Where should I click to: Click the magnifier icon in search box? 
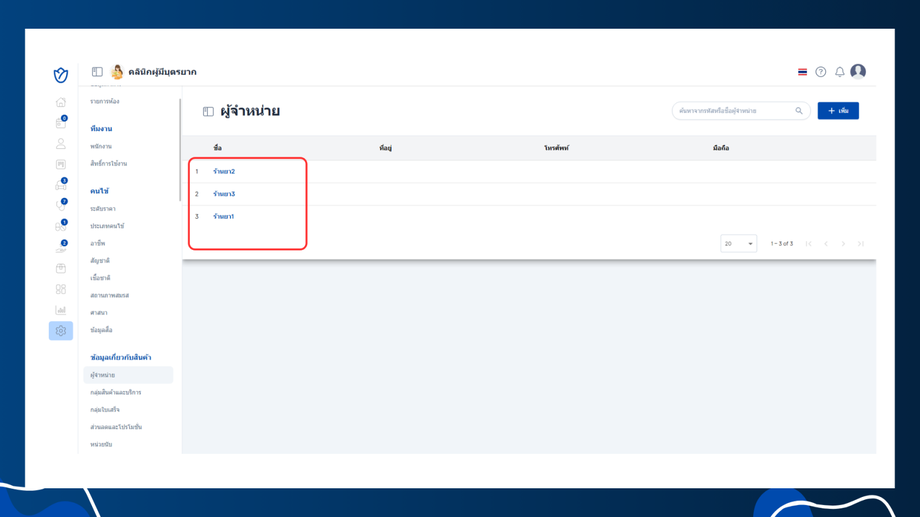[x=799, y=110]
